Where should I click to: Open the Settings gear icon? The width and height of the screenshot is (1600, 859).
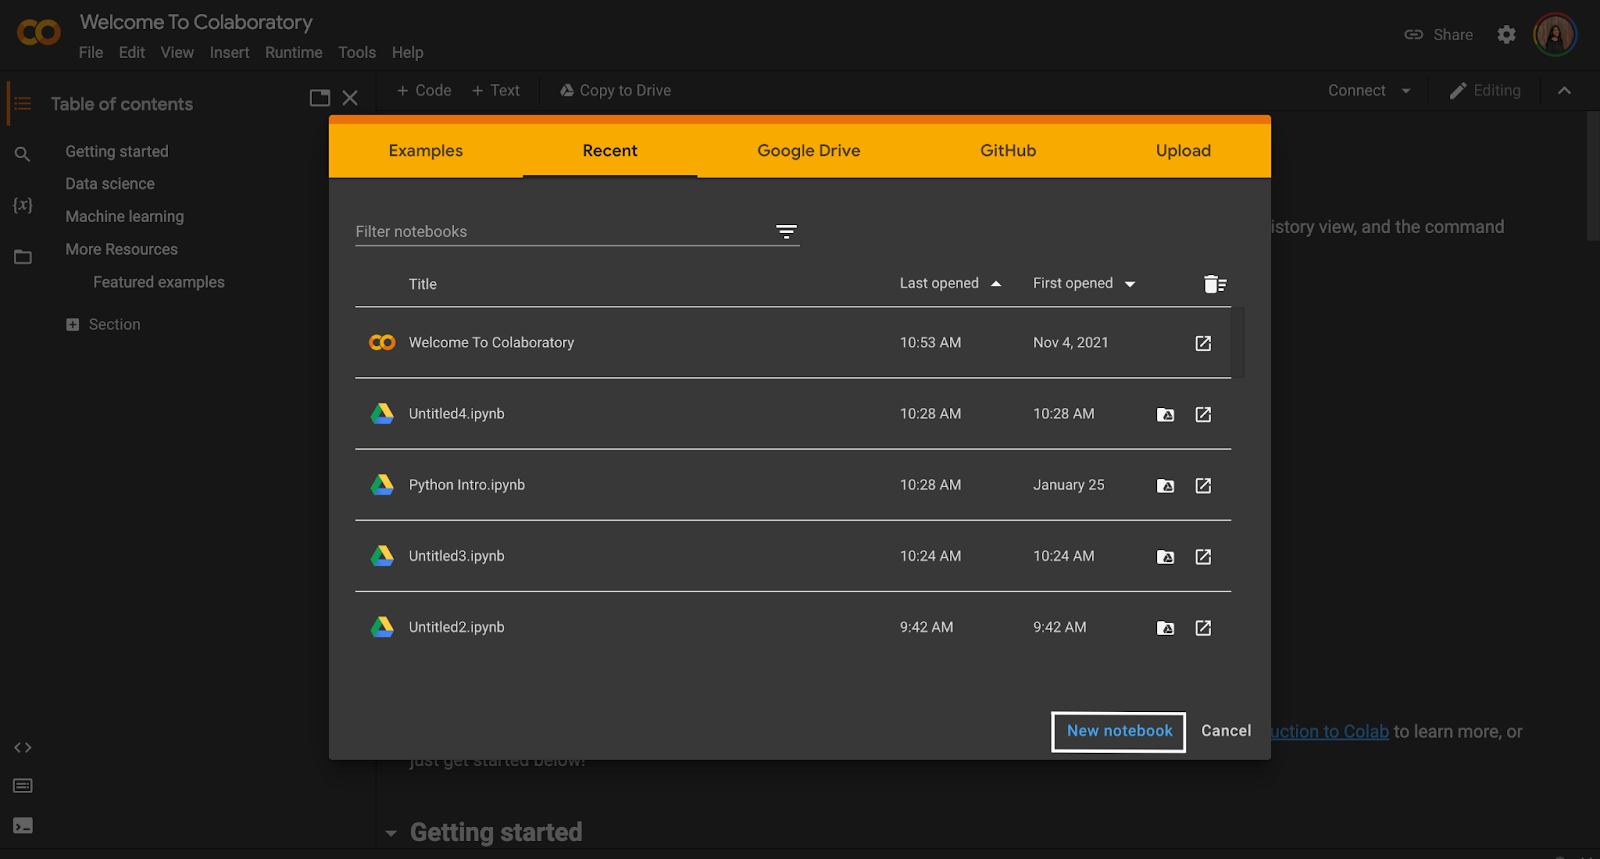(x=1506, y=35)
